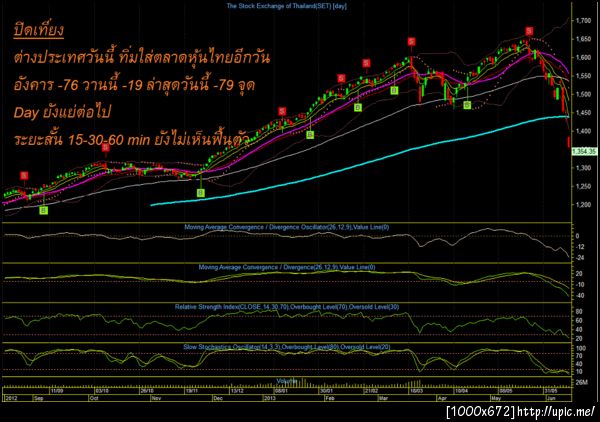
Task: Click the 1,200 price axis label
Action: 583,205
